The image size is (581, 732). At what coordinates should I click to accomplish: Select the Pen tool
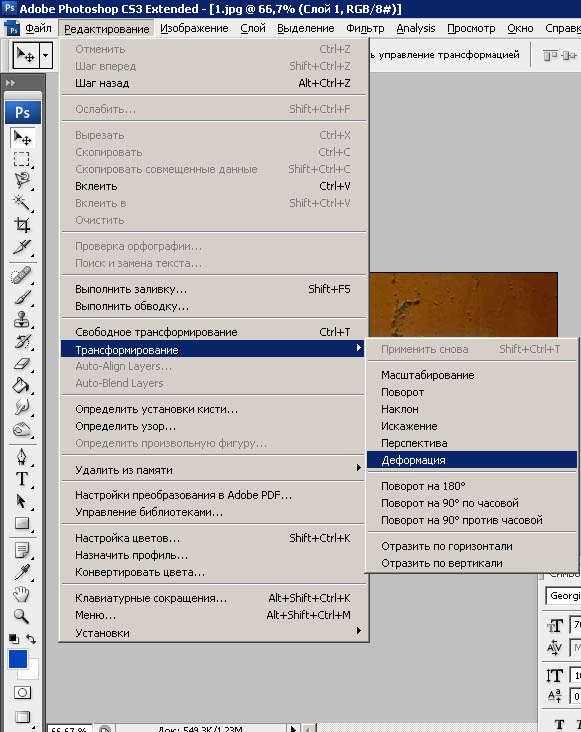[x=22, y=457]
